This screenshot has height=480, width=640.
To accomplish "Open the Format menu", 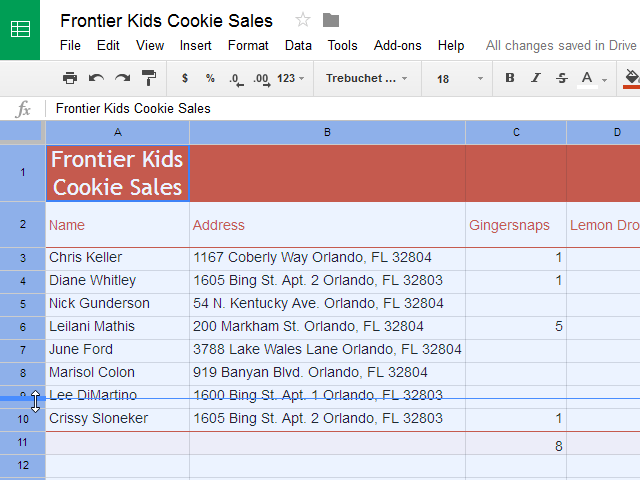I will coord(248,45).
